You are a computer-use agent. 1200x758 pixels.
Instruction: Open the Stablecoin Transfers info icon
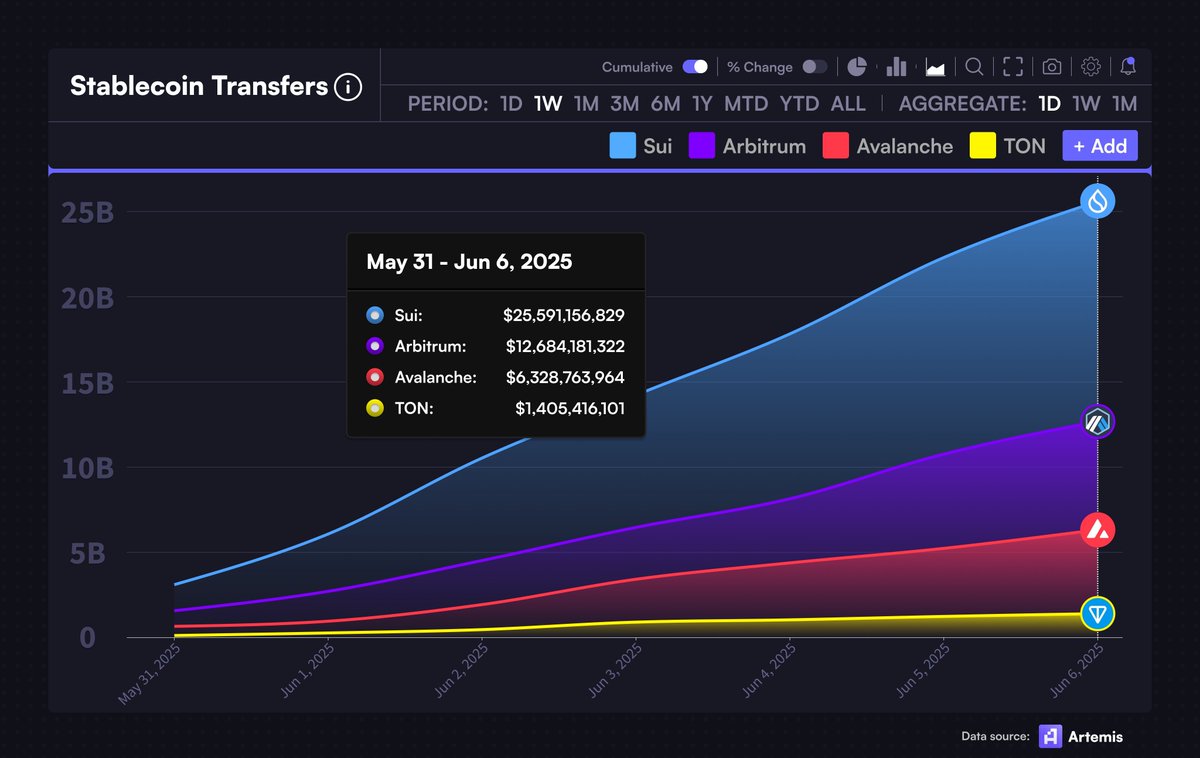tap(347, 87)
